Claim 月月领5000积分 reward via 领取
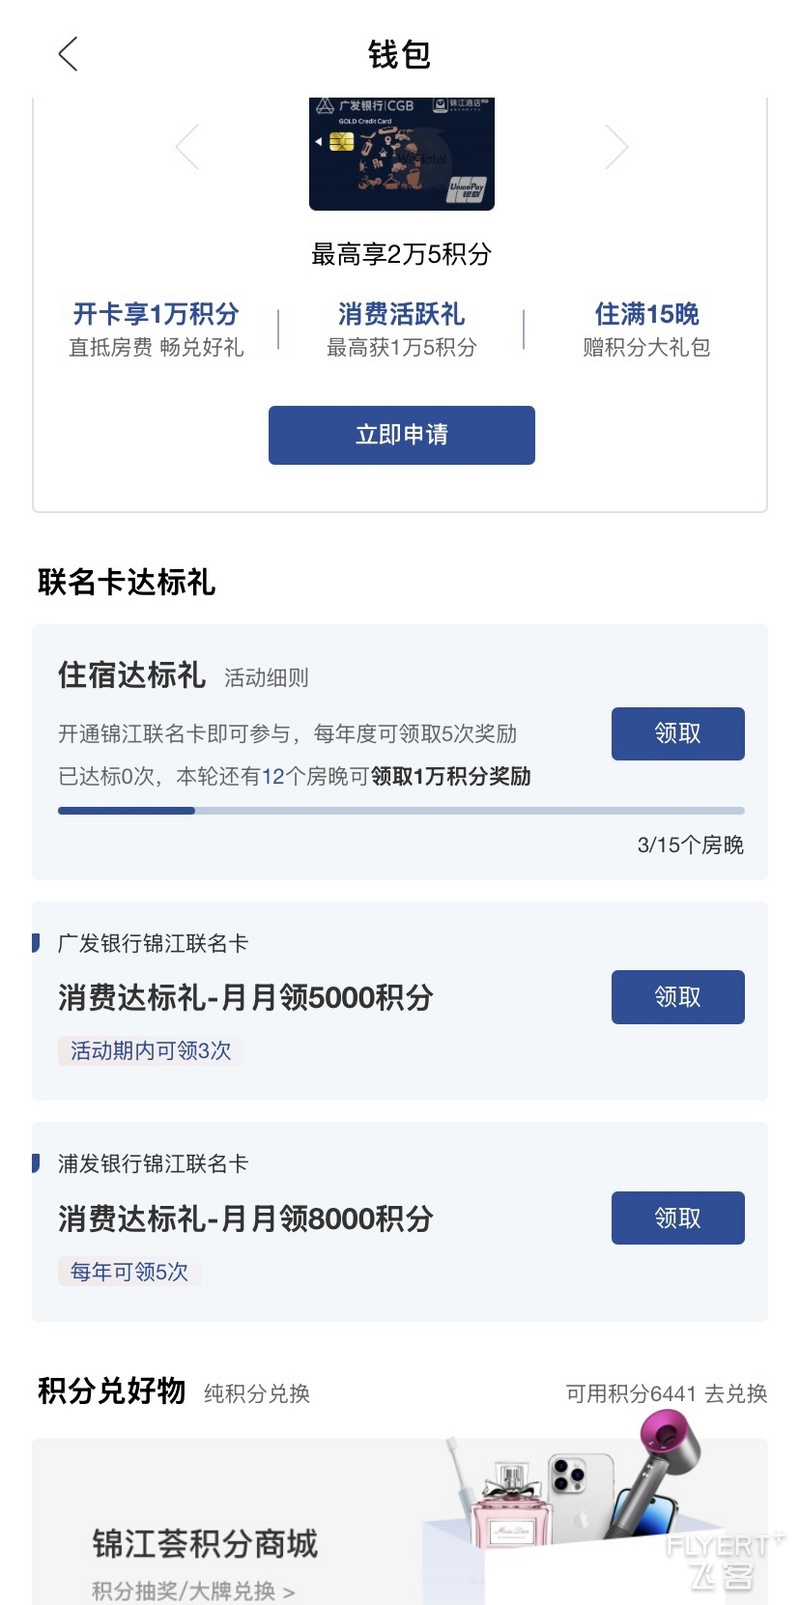This screenshot has width=800, height=1605. (678, 997)
